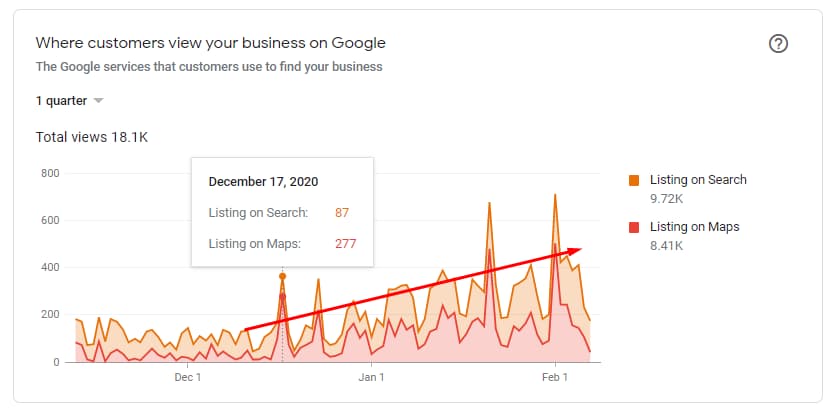This screenshot has height=412, width=833.
Task: Click the Jan 1 axis label
Action: click(x=371, y=377)
